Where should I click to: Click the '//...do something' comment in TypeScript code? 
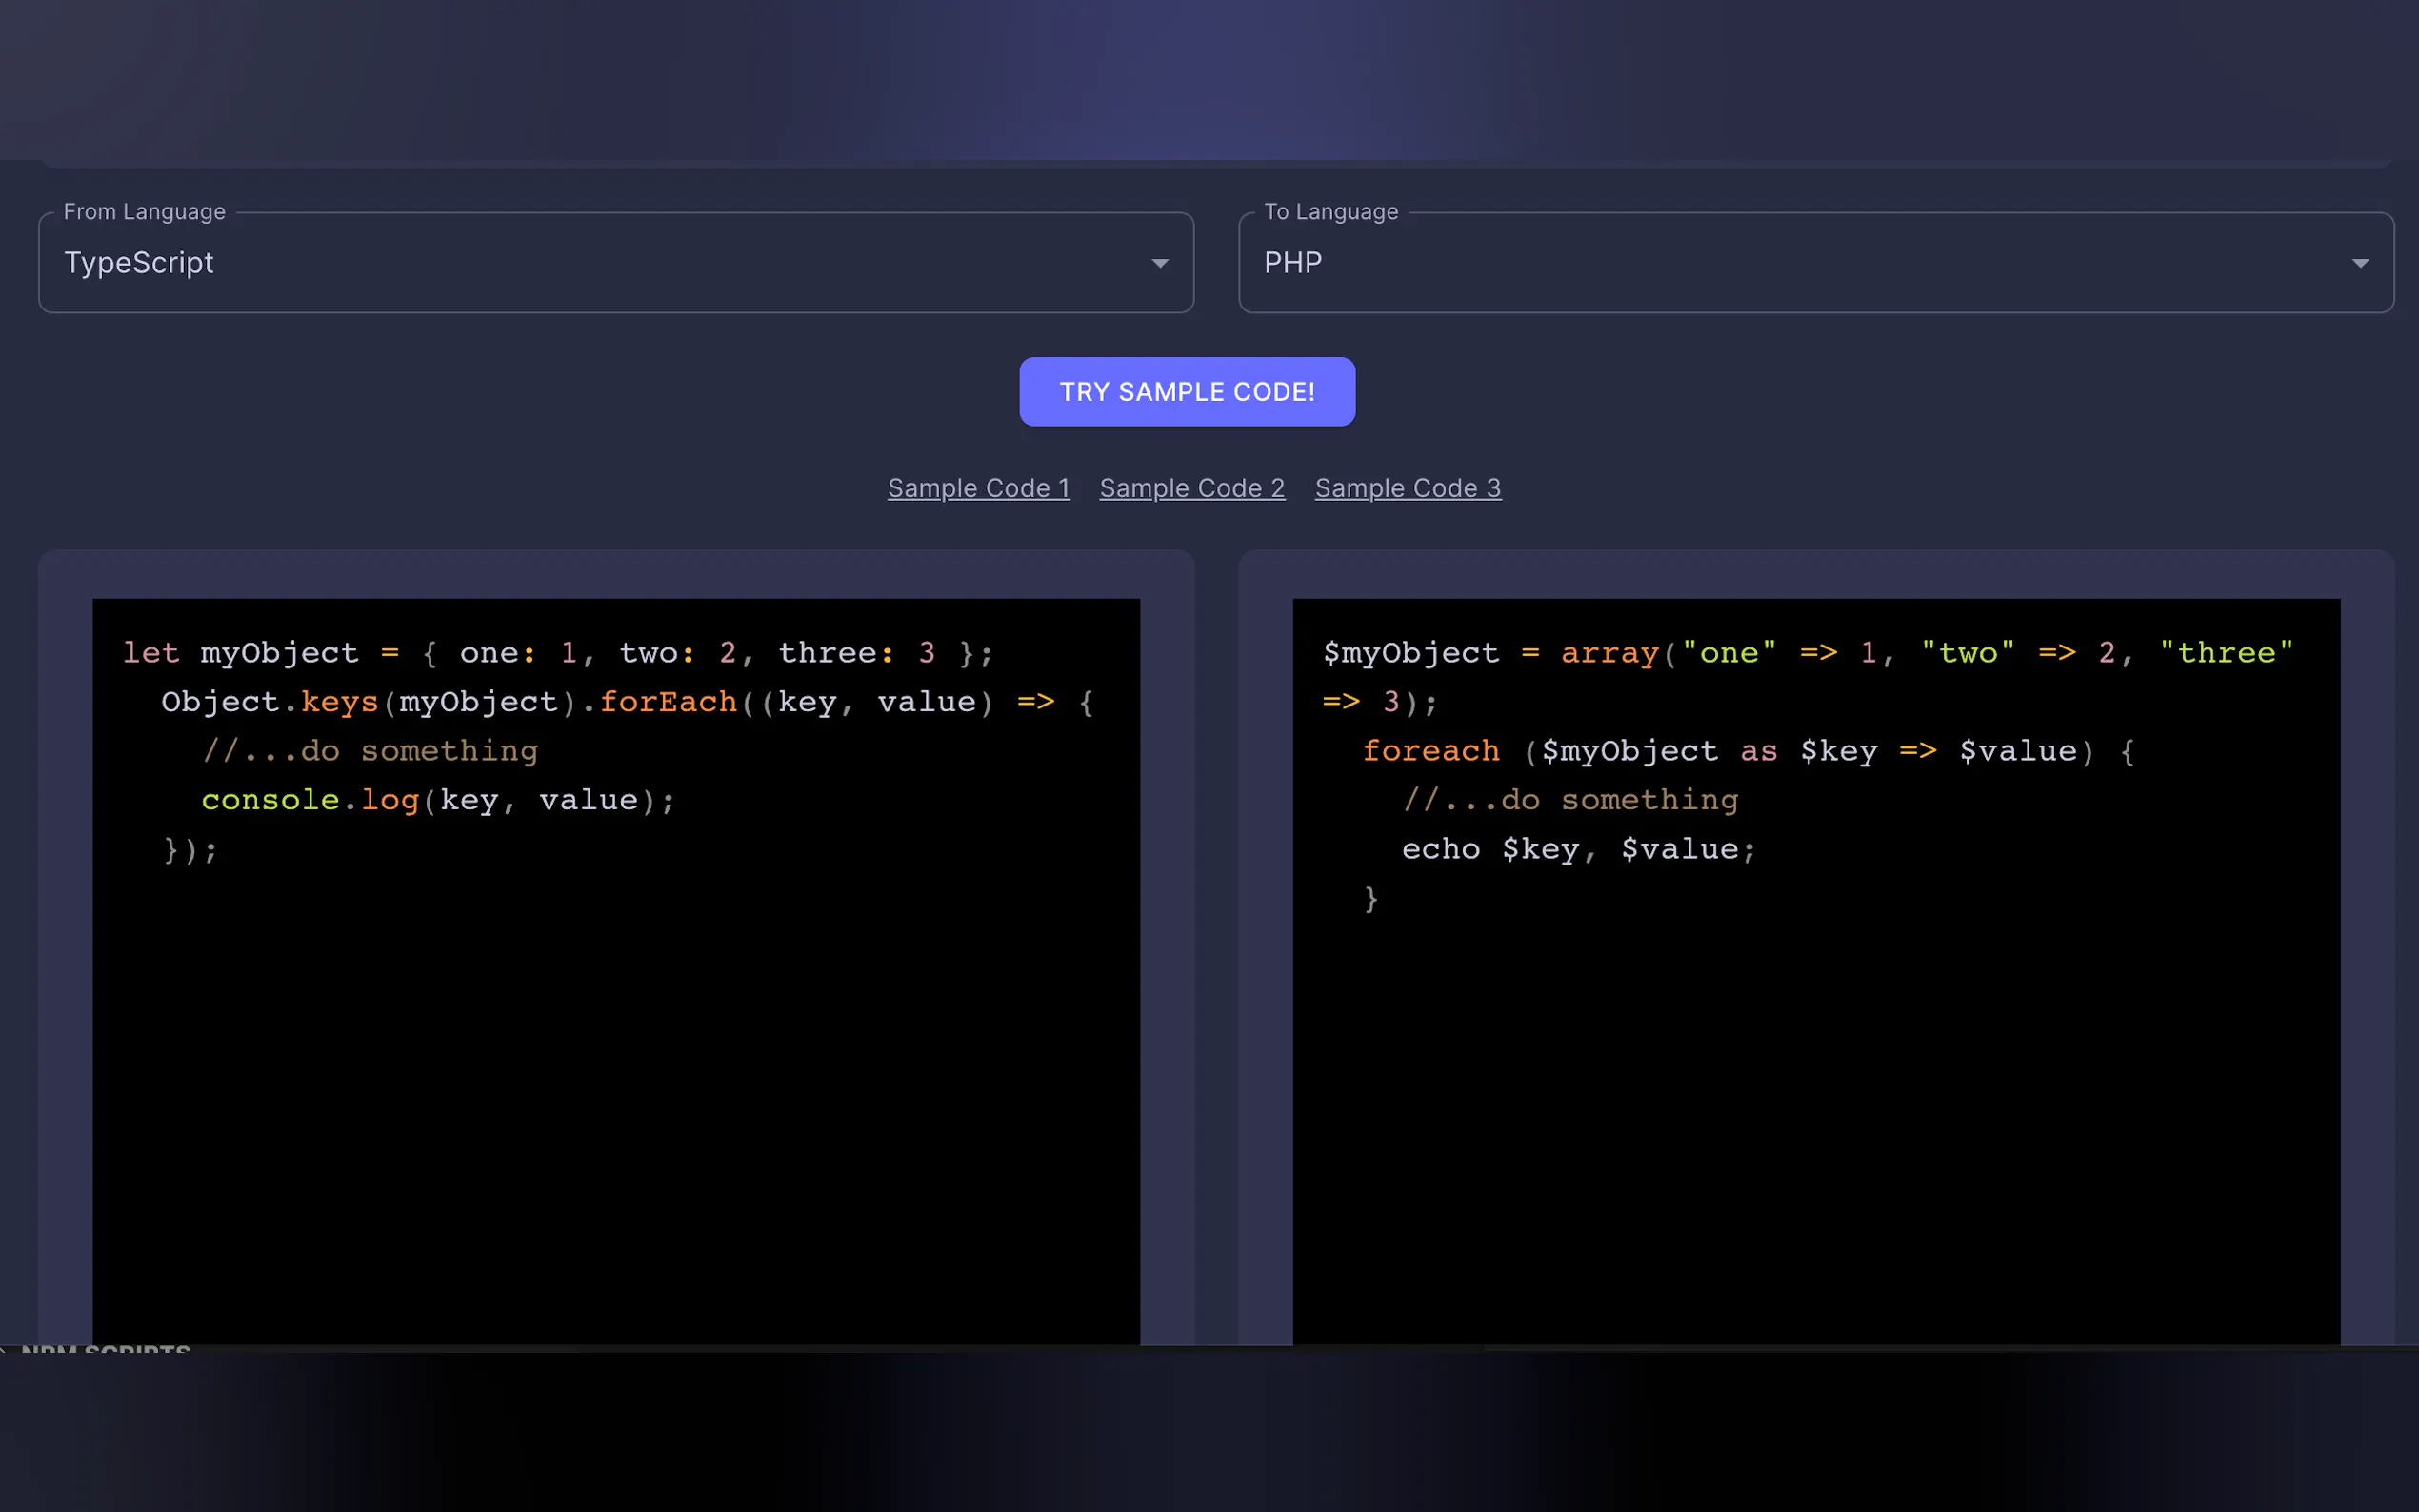pos(370,751)
